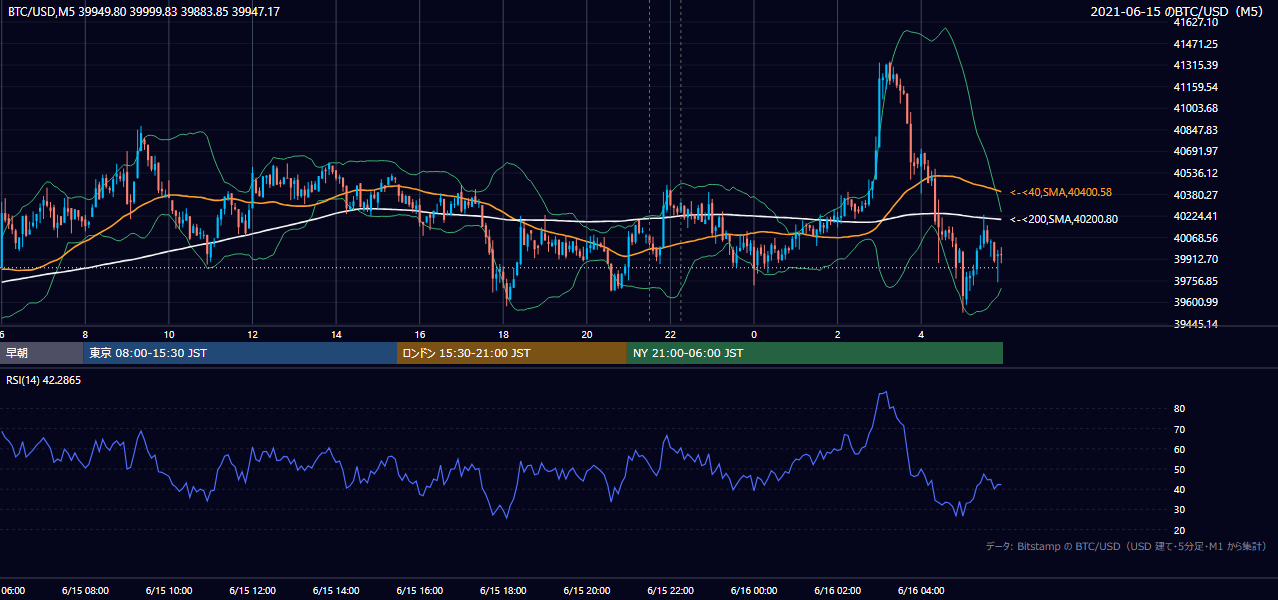1278x600 pixels.
Task: Click the RSI scale value 80
Action: point(1180,409)
